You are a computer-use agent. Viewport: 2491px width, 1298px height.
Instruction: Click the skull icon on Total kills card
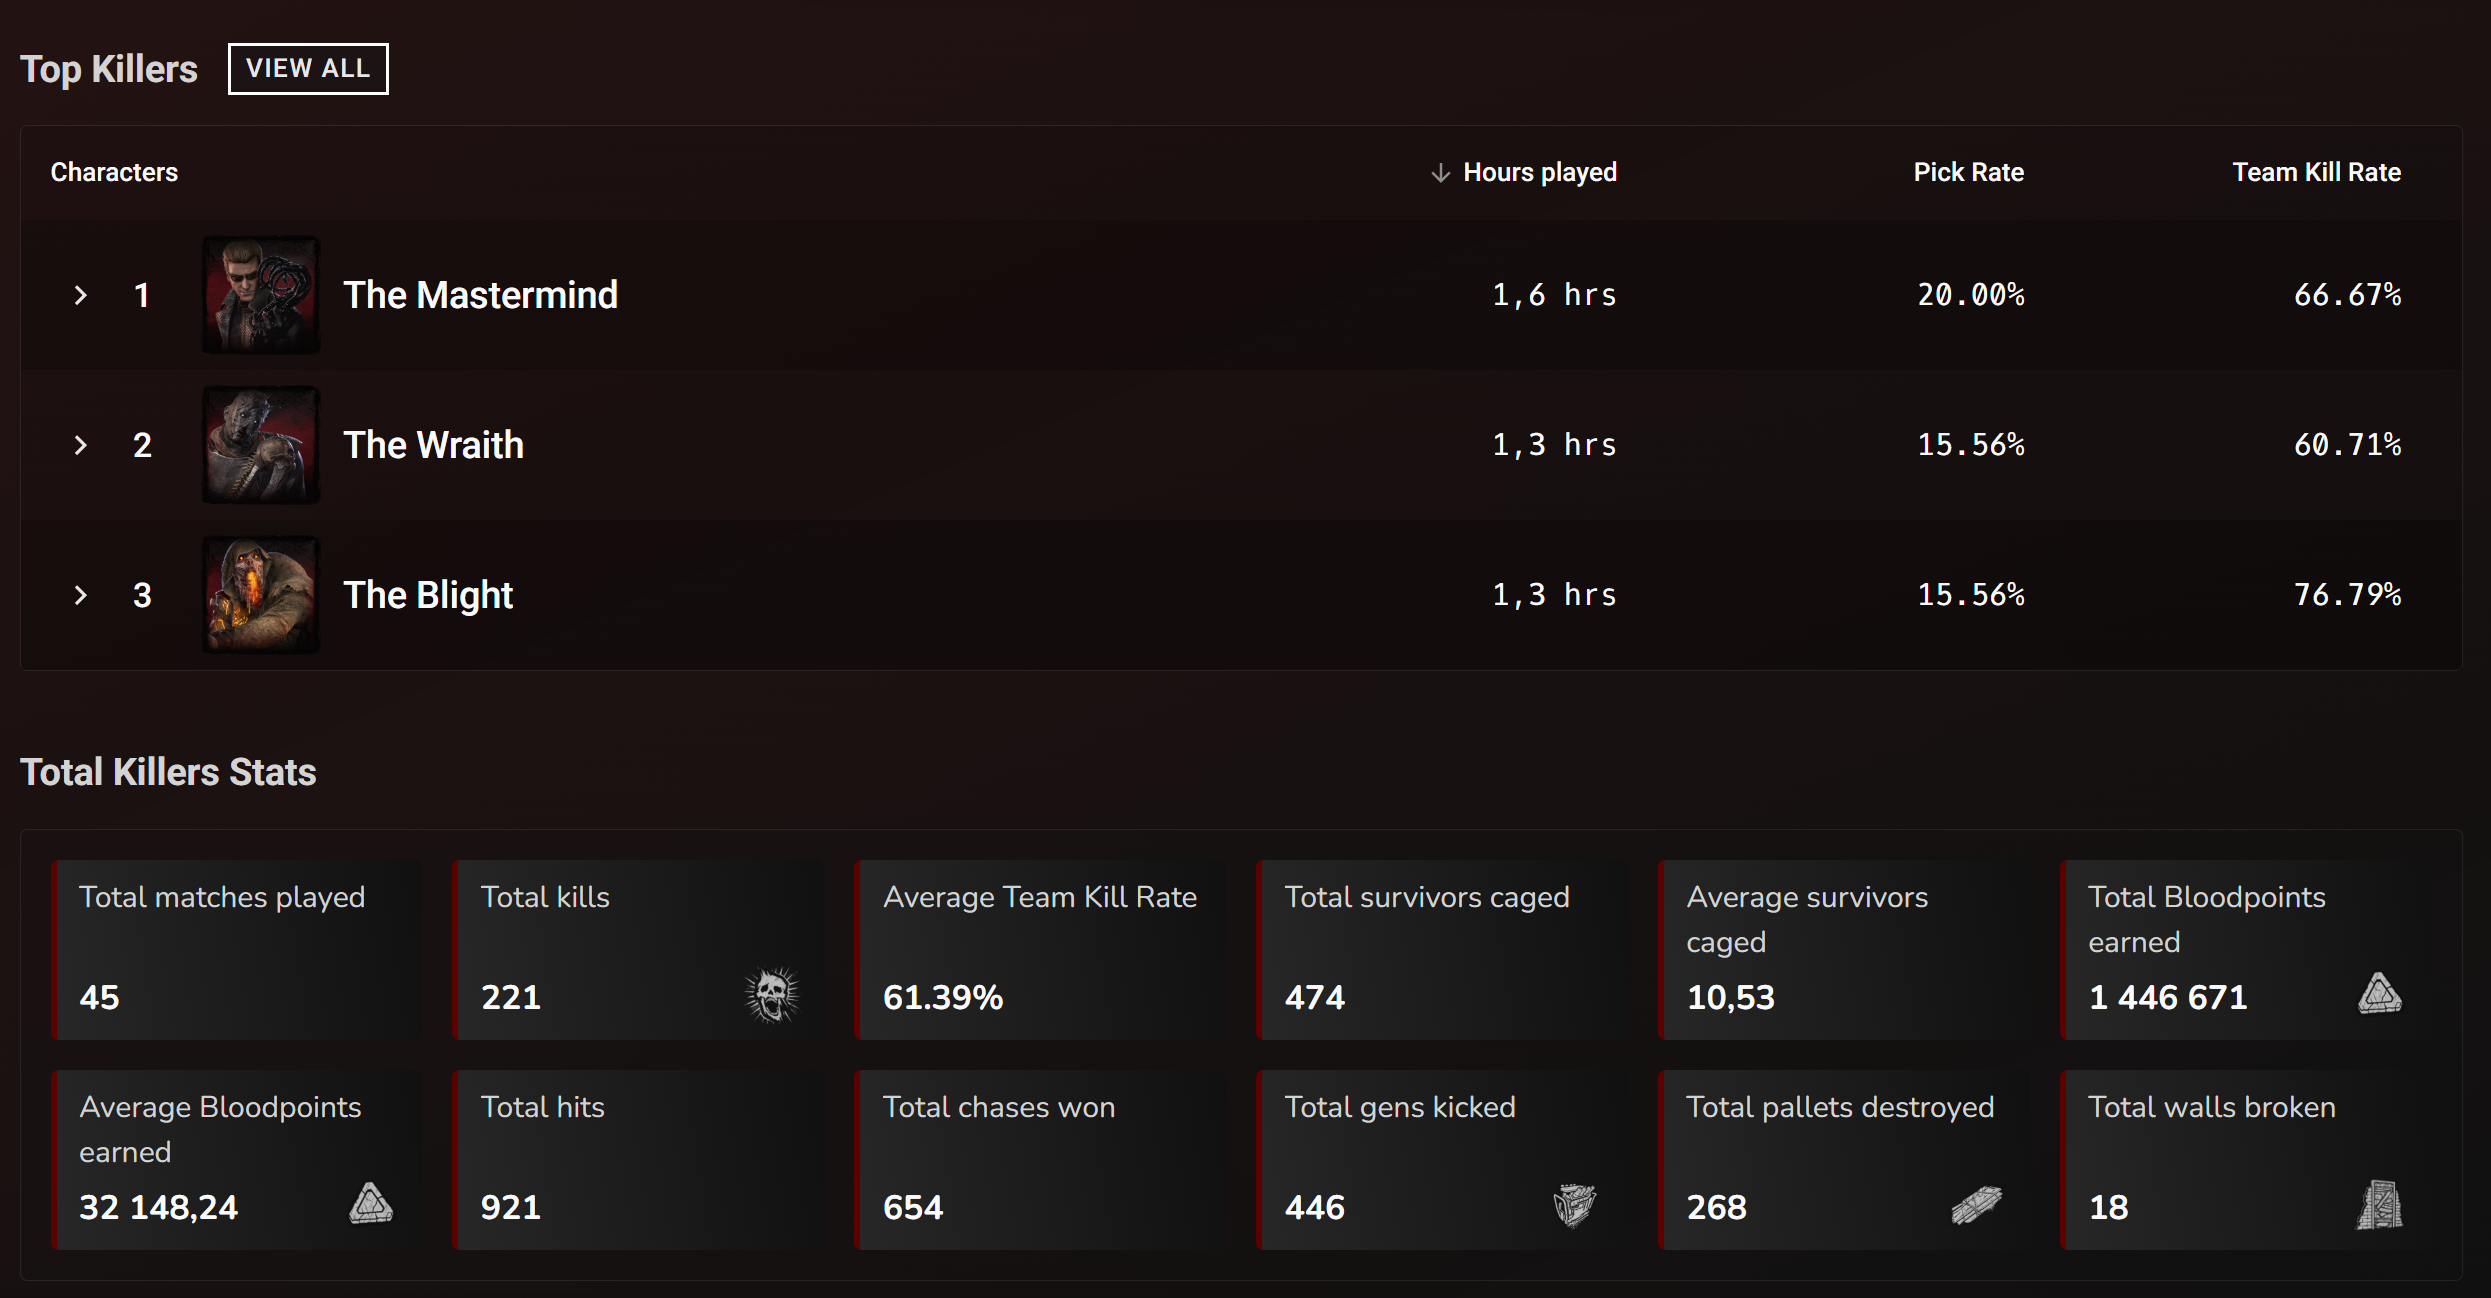tap(770, 994)
